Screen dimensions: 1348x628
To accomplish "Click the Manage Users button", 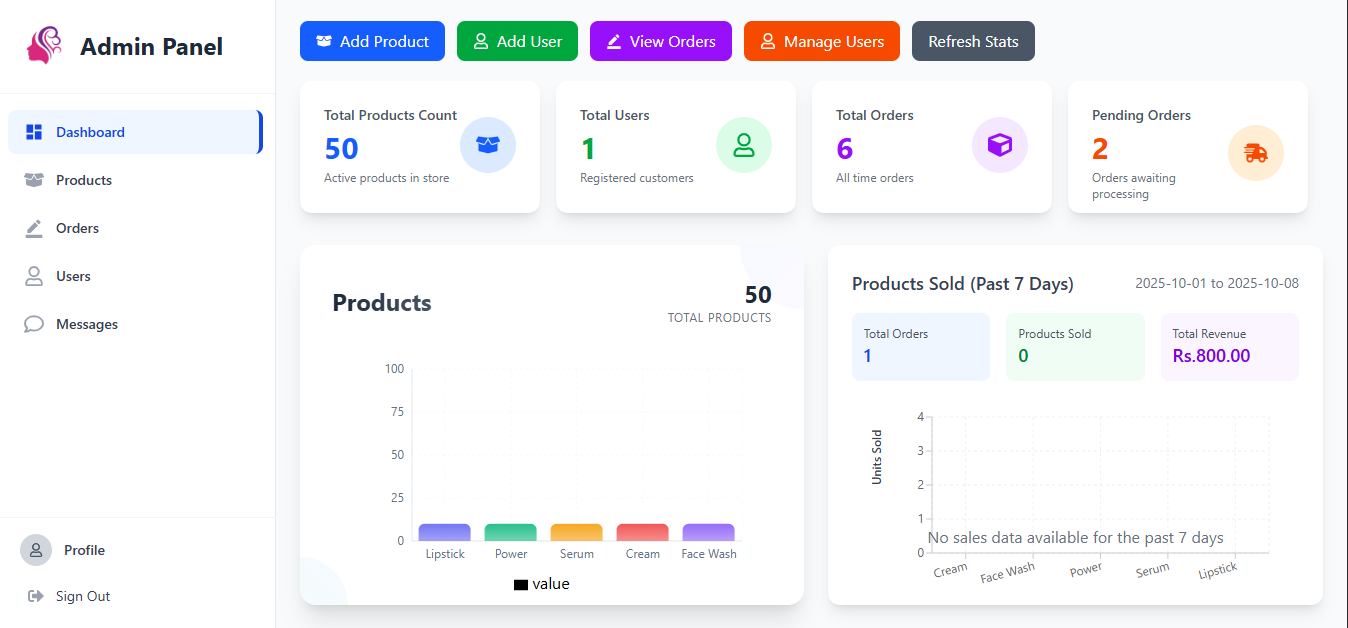I will tap(821, 41).
